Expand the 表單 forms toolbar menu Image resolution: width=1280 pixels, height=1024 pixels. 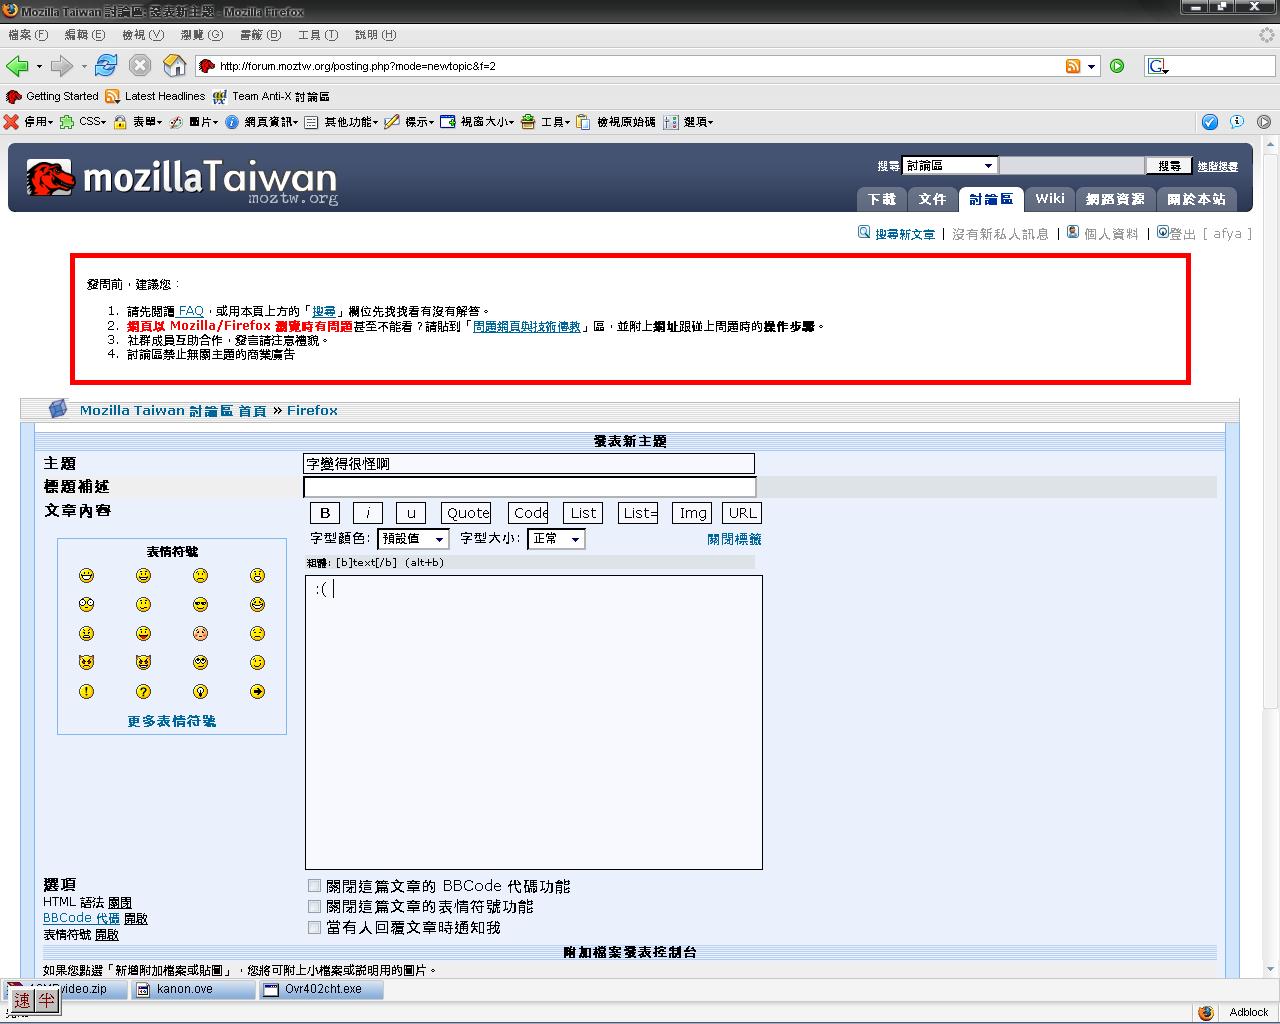click(x=138, y=122)
